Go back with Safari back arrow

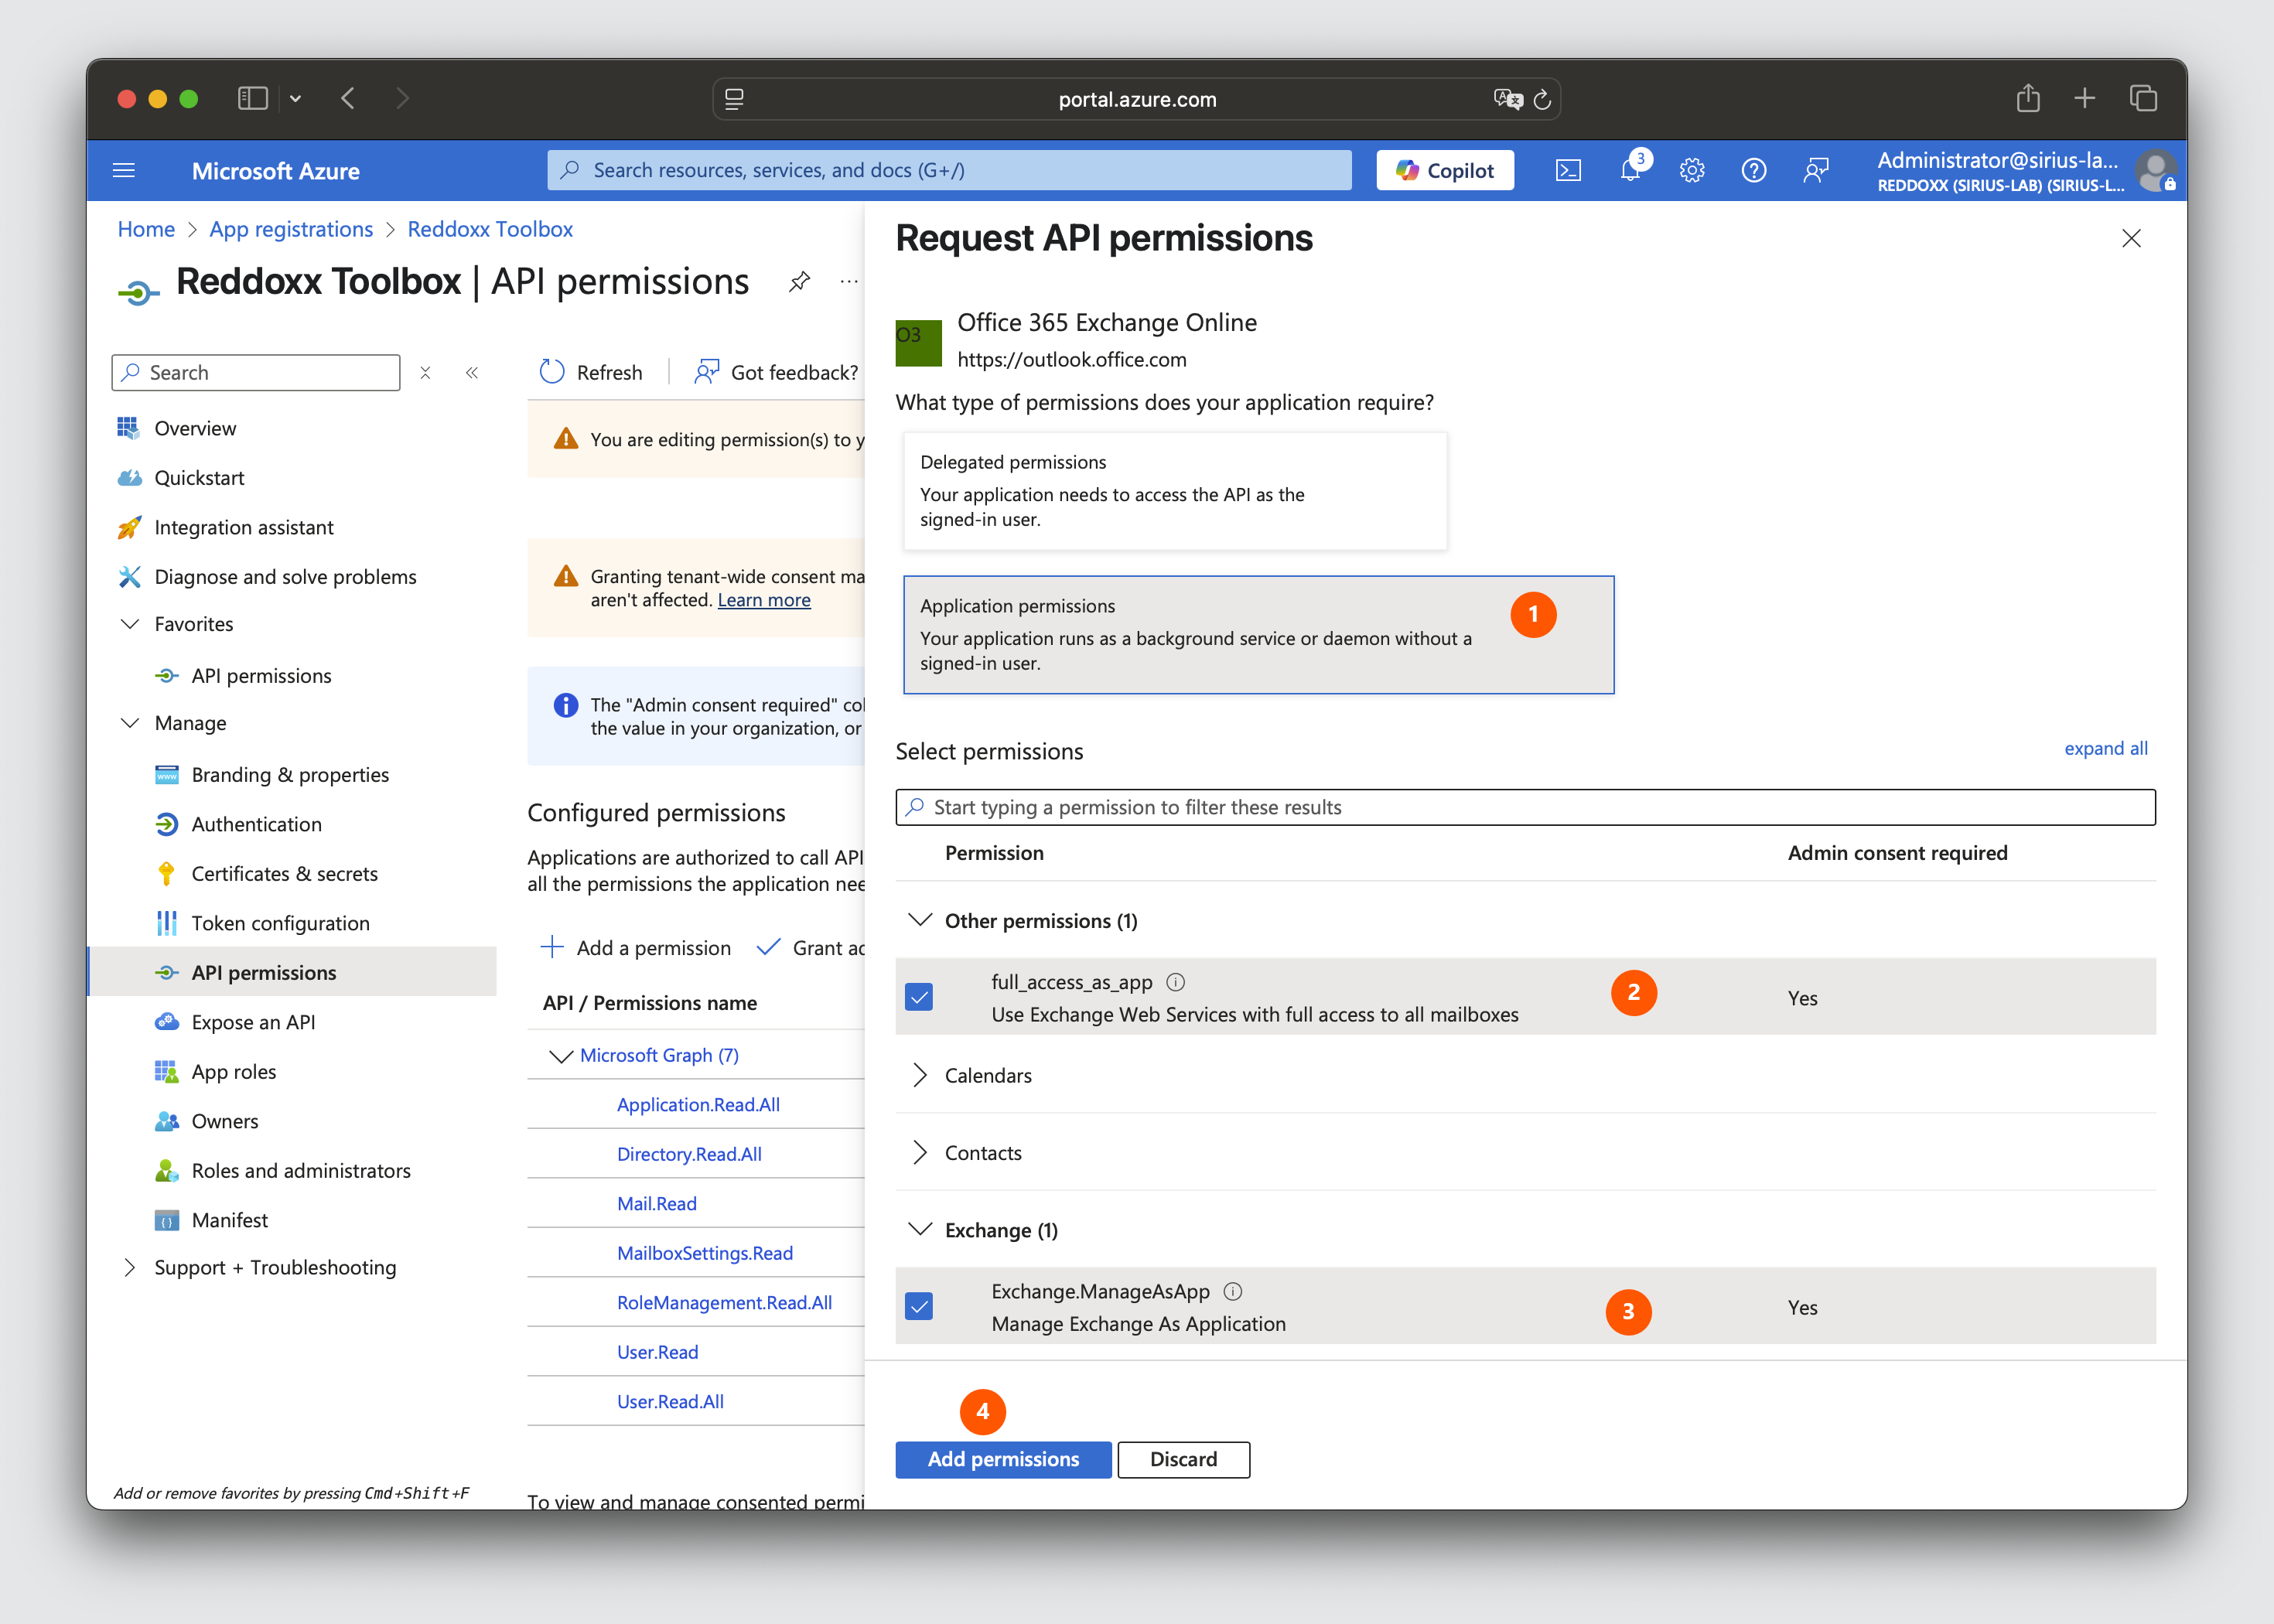click(348, 98)
